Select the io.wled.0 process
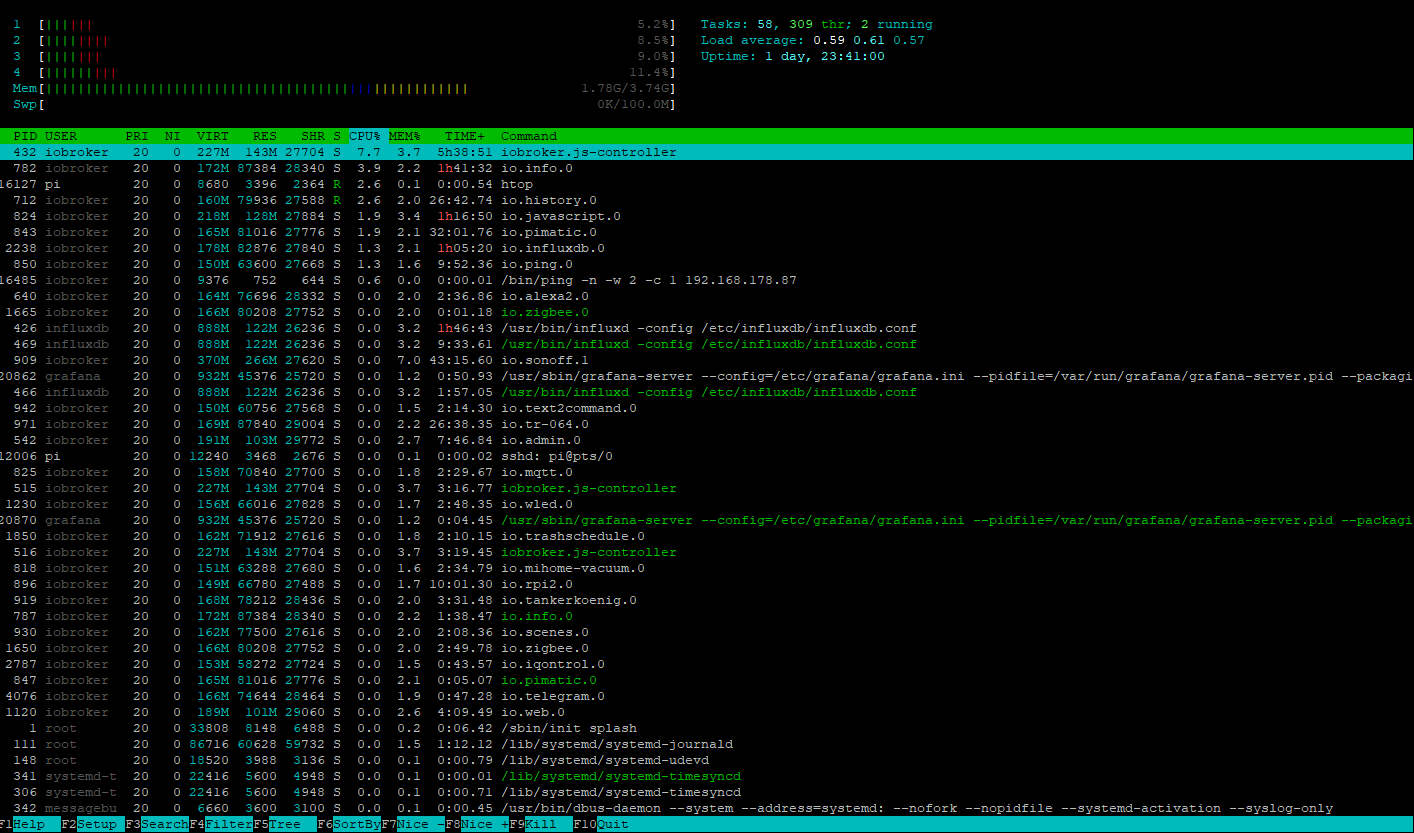1414x833 pixels. point(707,504)
